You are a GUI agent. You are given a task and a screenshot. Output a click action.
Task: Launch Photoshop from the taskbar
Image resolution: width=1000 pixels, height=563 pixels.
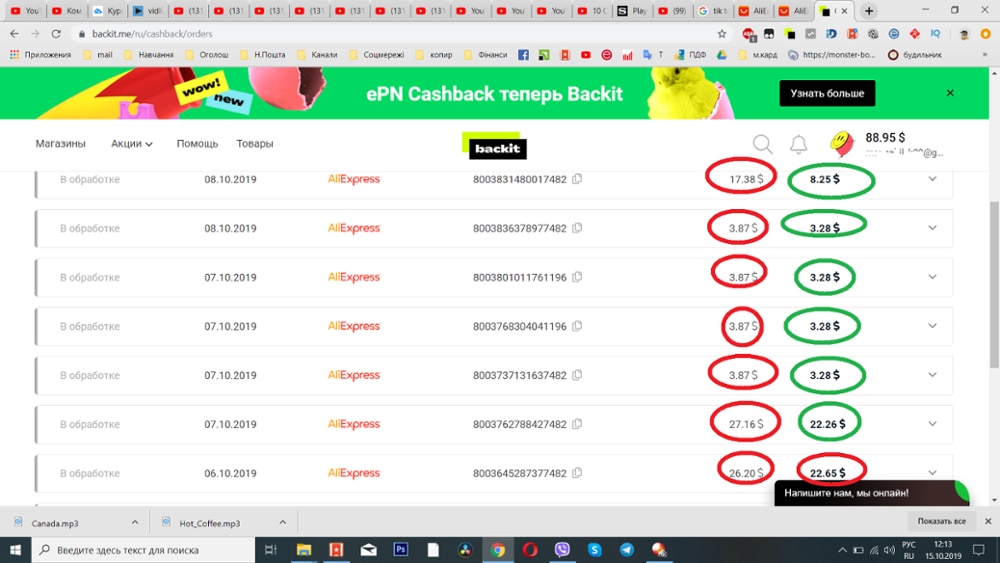coord(401,549)
